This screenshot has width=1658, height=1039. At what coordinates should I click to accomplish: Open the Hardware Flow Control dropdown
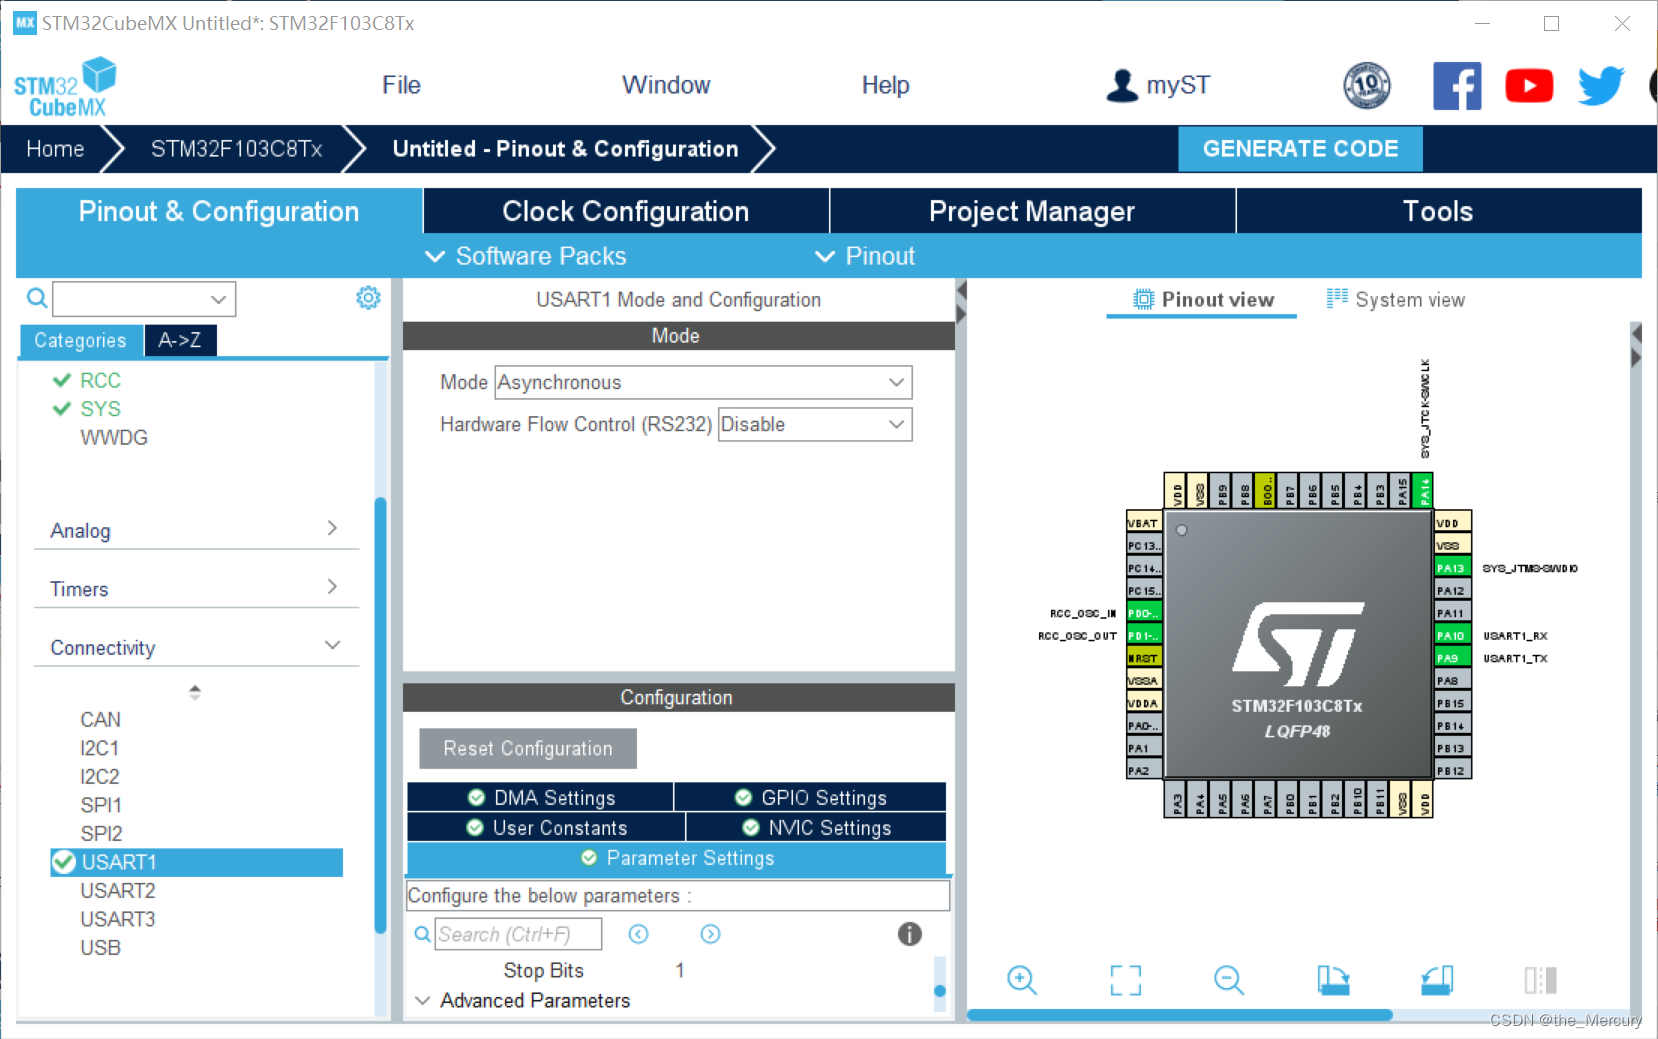(814, 424)
